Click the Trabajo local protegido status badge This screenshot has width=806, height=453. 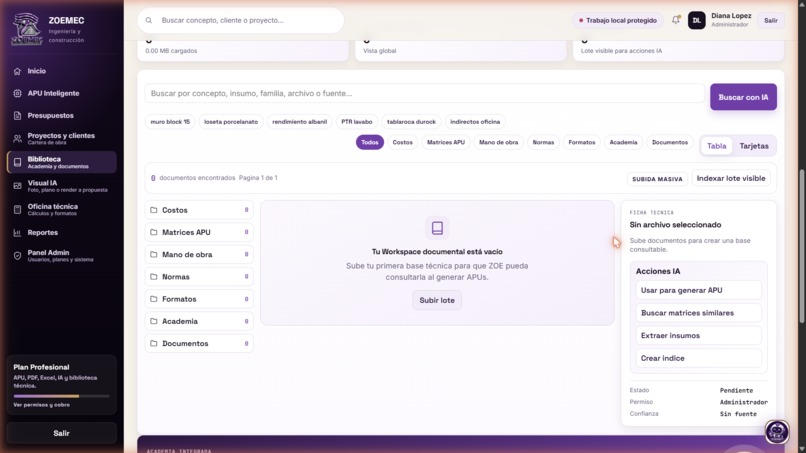[618, 21]
